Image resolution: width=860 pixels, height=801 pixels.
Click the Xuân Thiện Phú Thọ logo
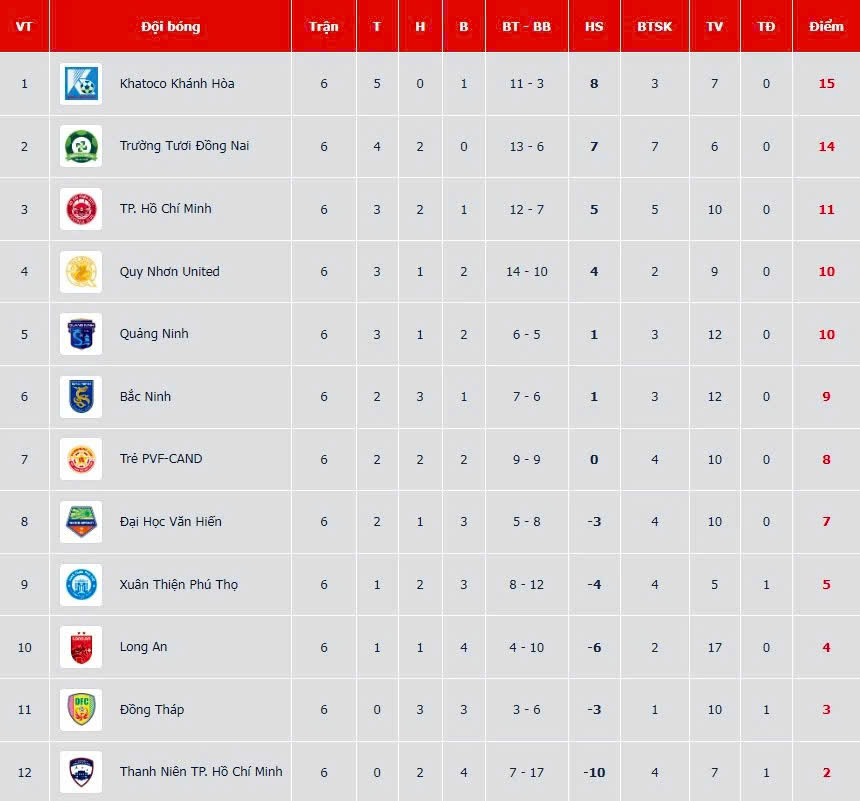[80, 584]
